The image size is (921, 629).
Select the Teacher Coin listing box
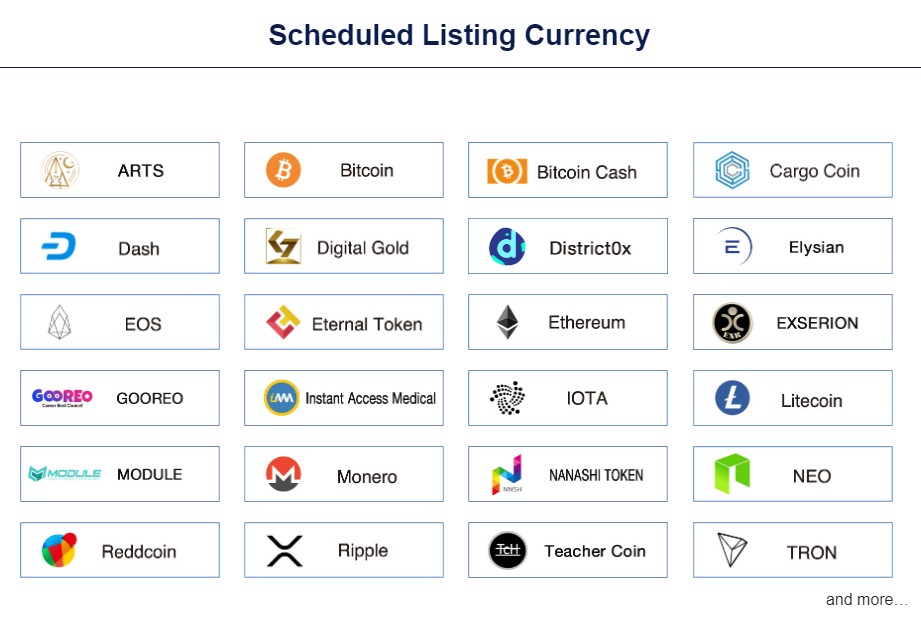click(x=568, y=550)
